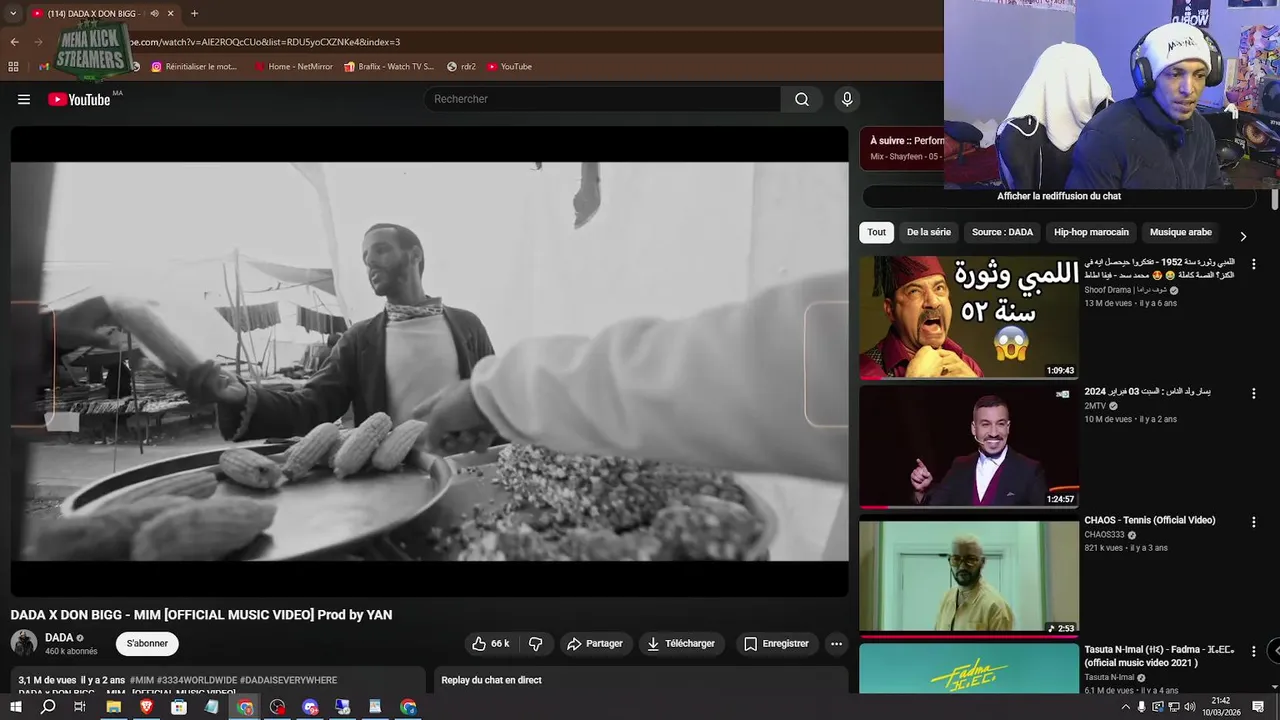This screenshot has height=720, width=1280.
Task: Click #MIM hashtag in description
Action: pyautogui.click(x=141, y=680)
